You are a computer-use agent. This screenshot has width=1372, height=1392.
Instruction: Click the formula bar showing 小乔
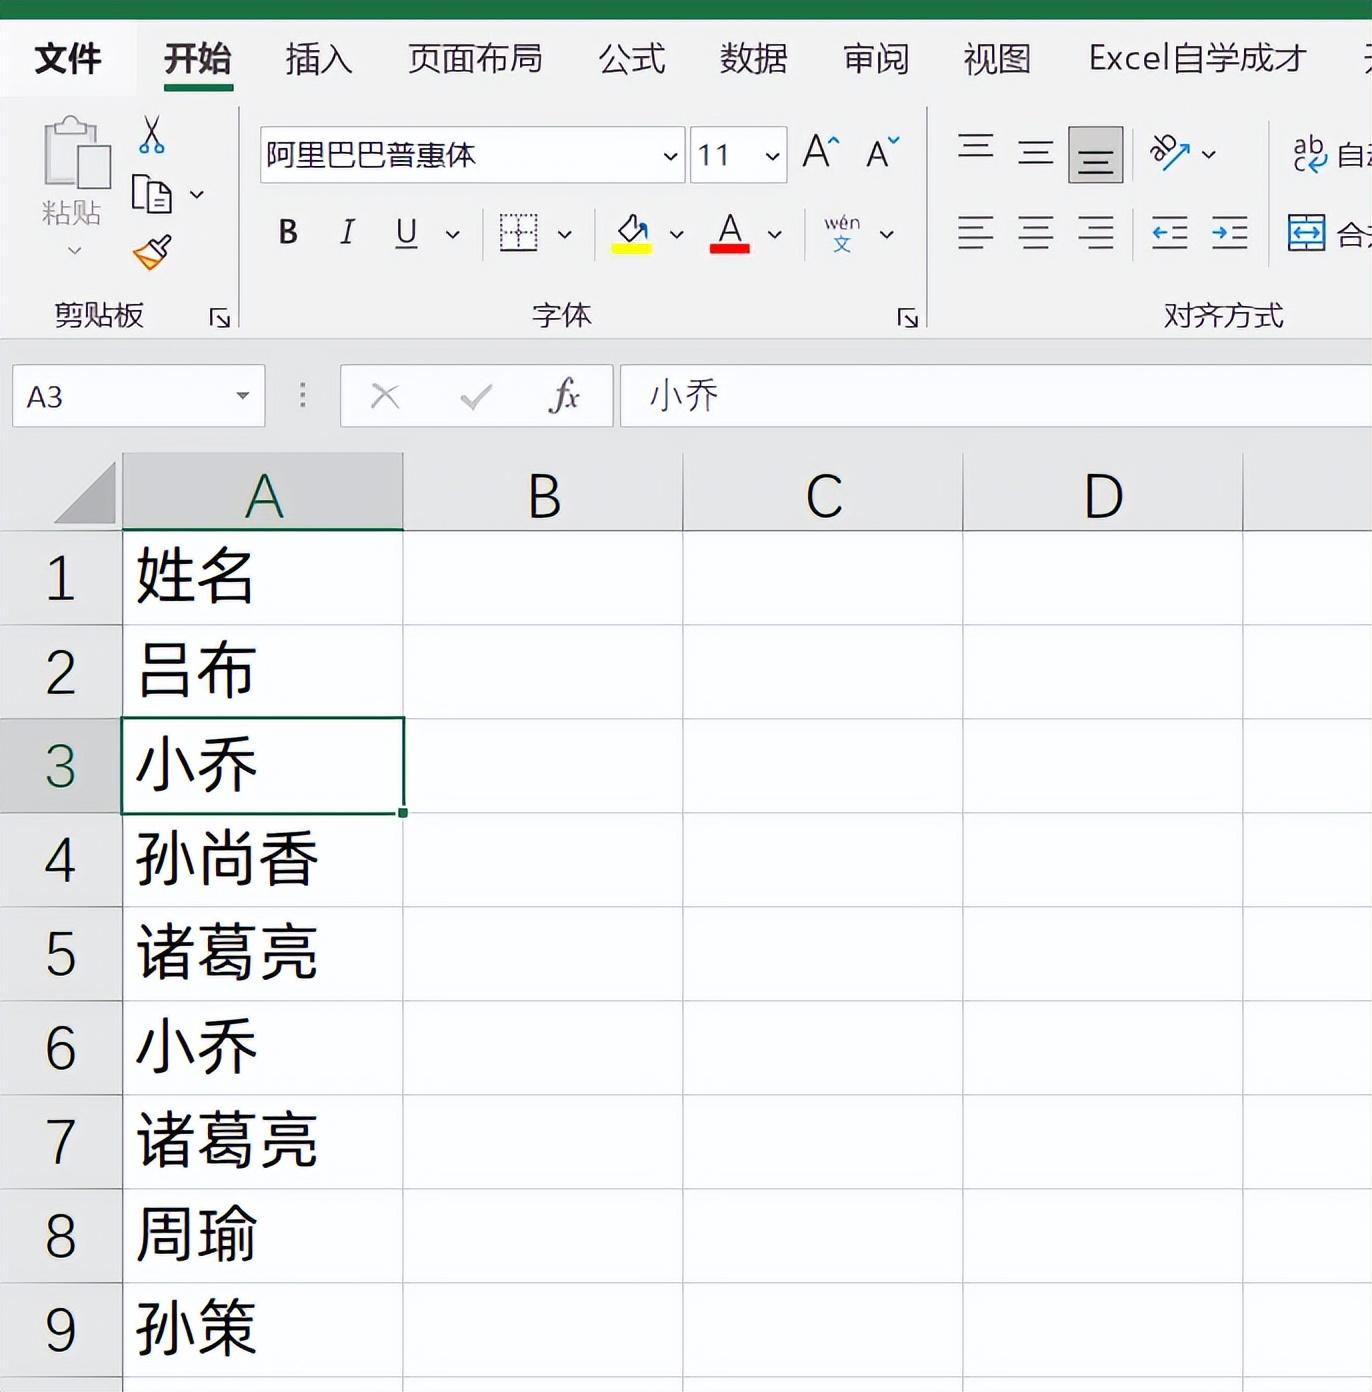(995, 396)
